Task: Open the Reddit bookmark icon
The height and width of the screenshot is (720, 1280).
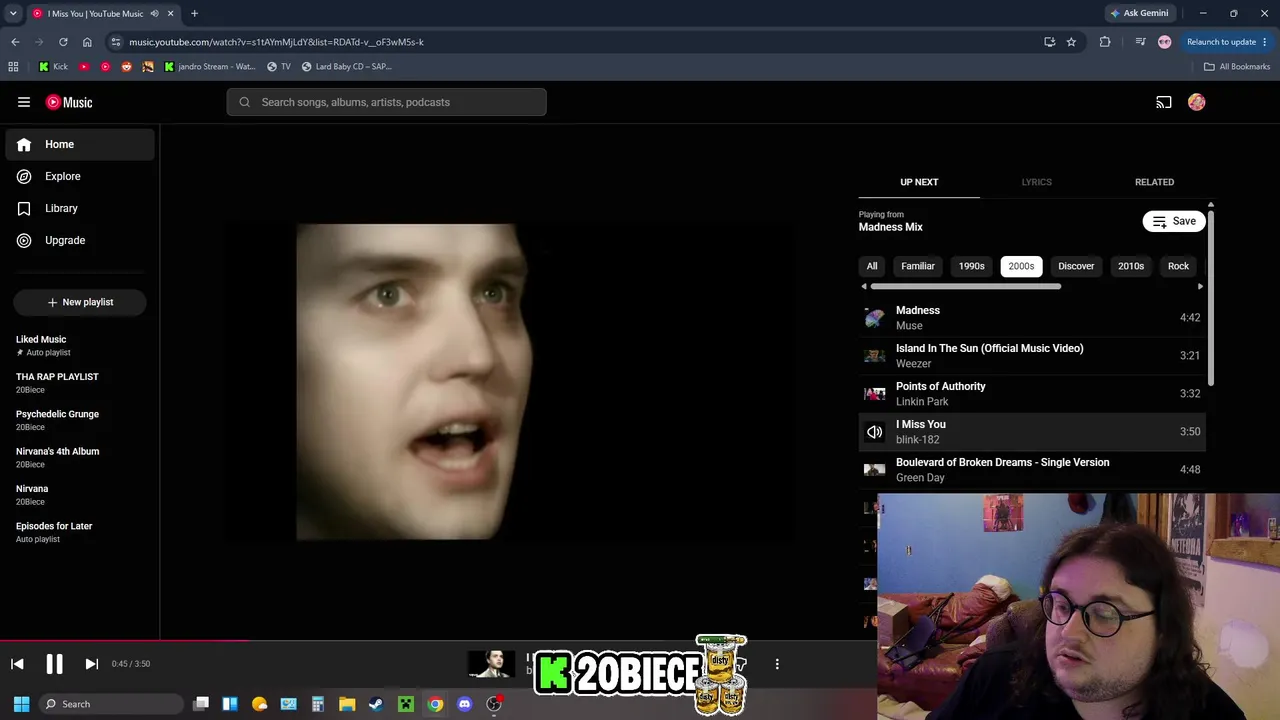Action: click(126, 67)
